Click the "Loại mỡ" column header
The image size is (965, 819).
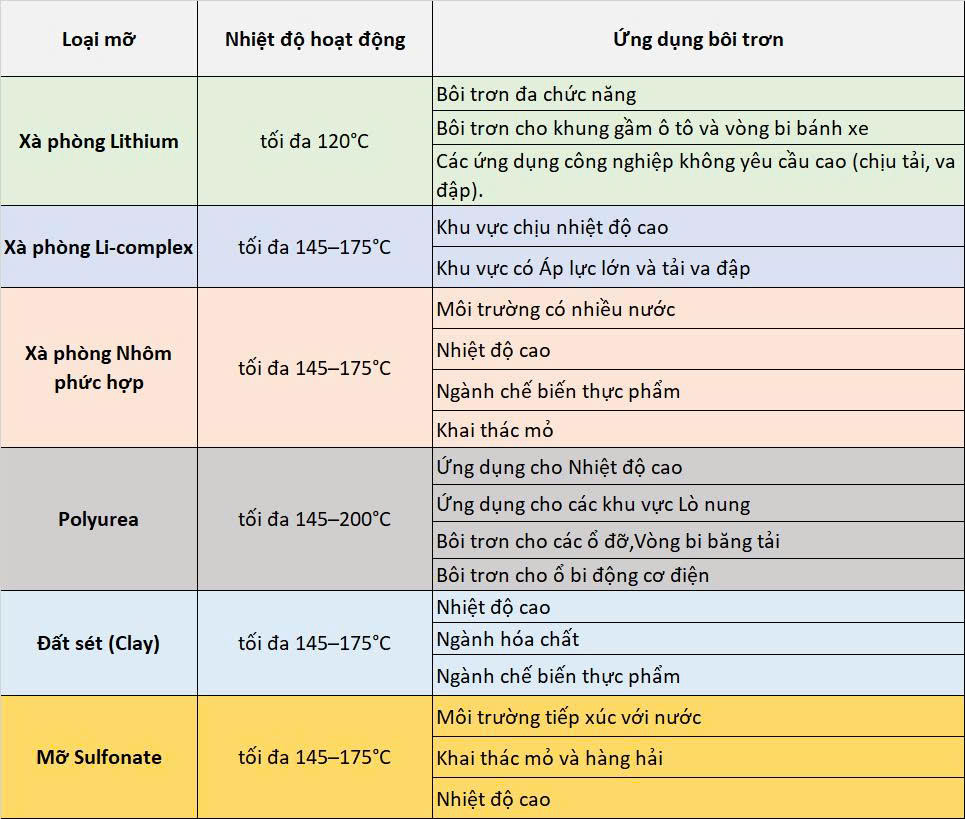[98, 40]
